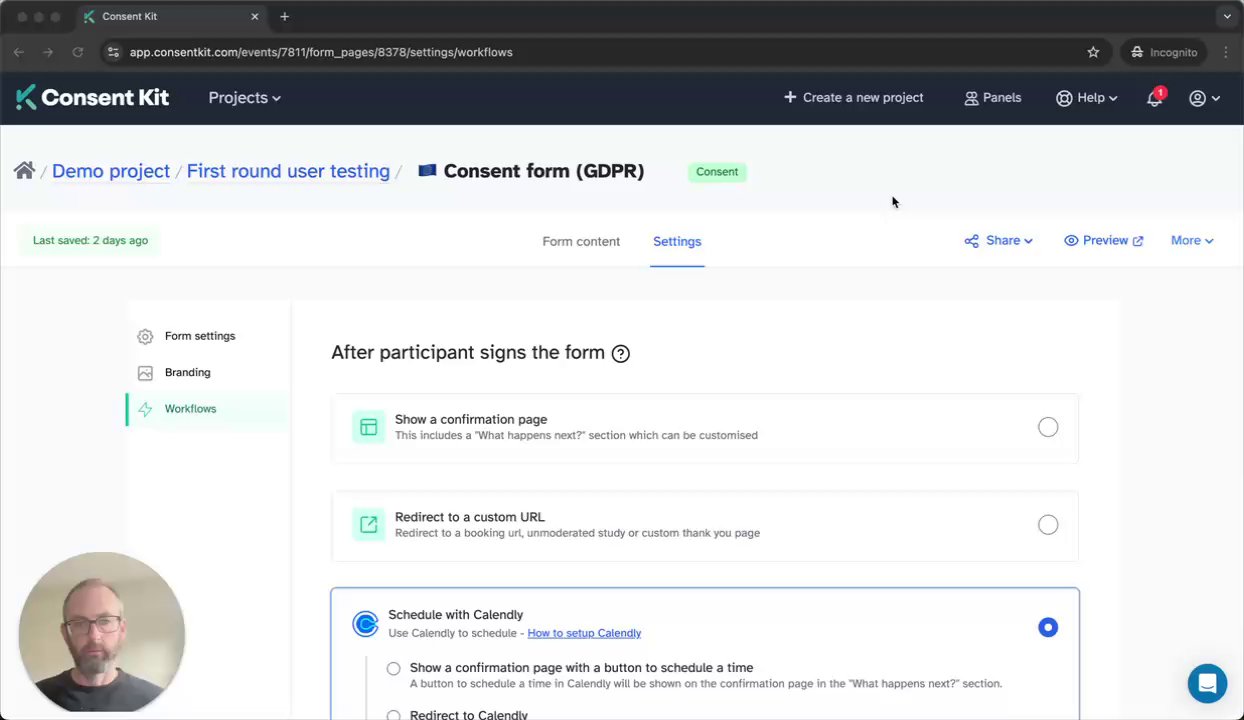Click the presenter webcam thumbnail

click(x=101, y=632)
